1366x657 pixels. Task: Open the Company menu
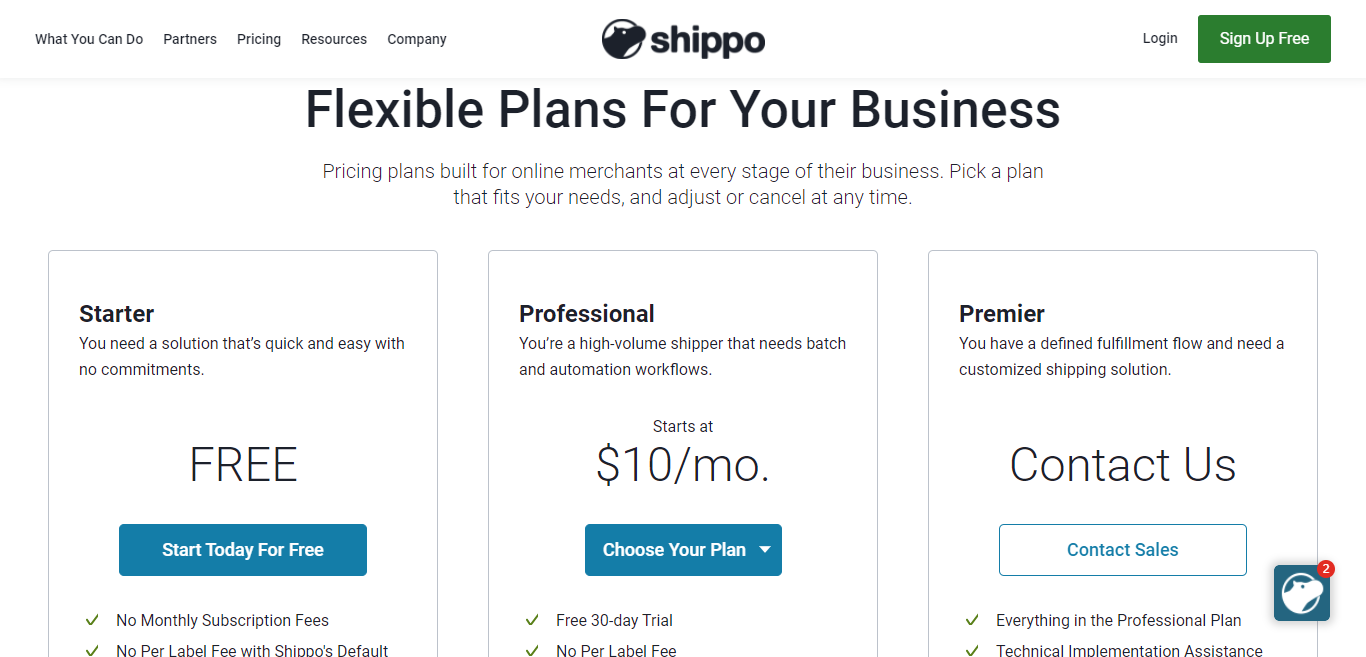coord(417,39)
